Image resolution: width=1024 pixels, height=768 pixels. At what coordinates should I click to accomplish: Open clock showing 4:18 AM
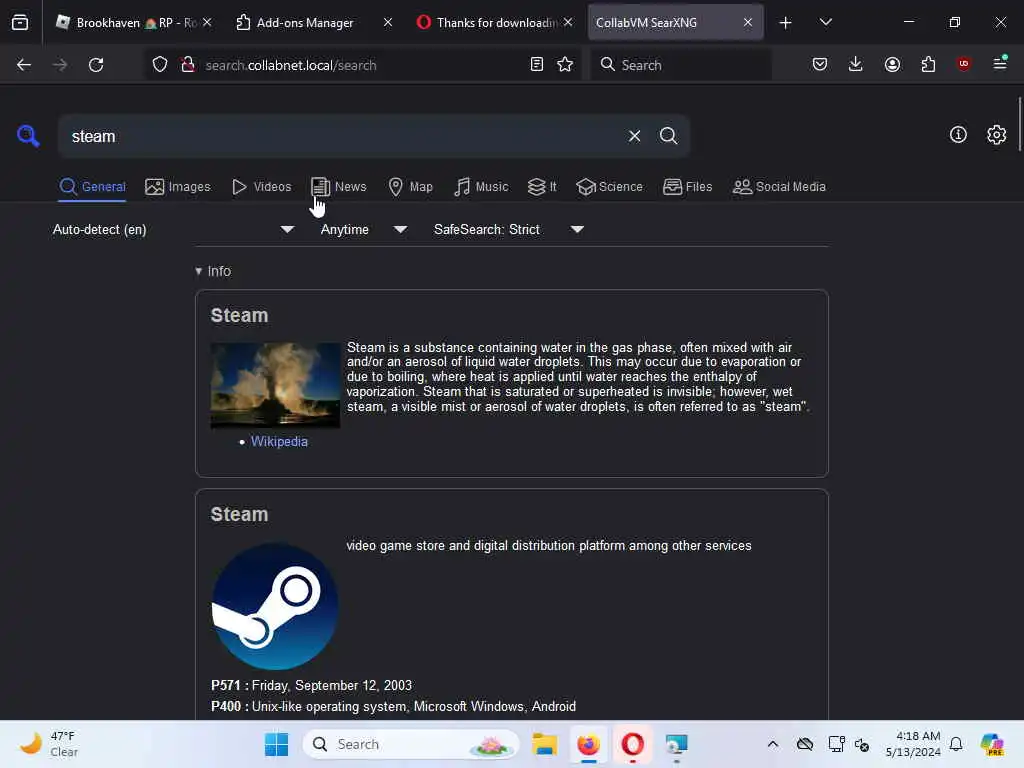pyautogui.click(x=913, y=744)
